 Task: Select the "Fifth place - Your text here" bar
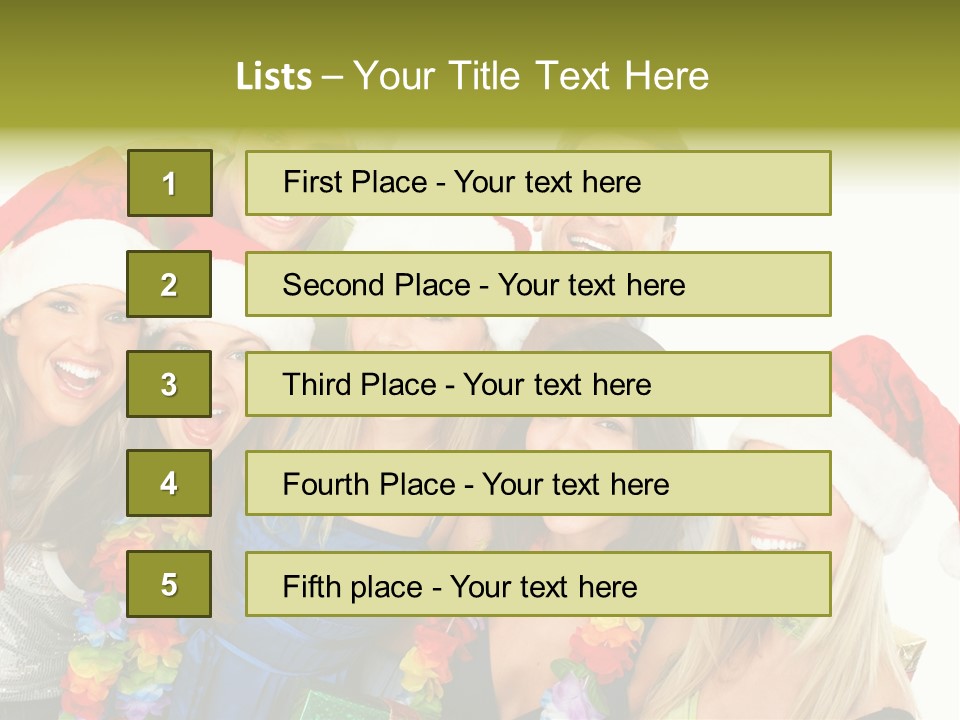pos(538,585)
